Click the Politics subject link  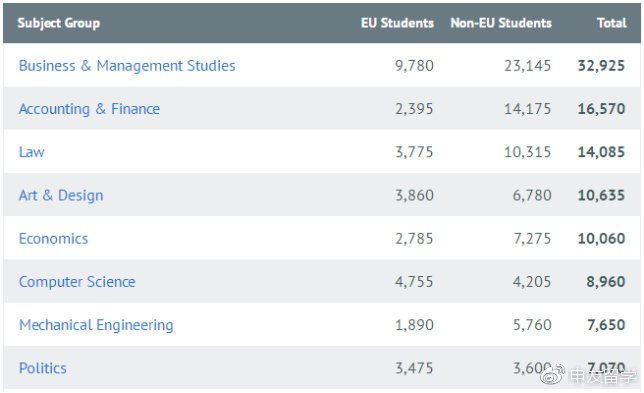click(43, 368)
